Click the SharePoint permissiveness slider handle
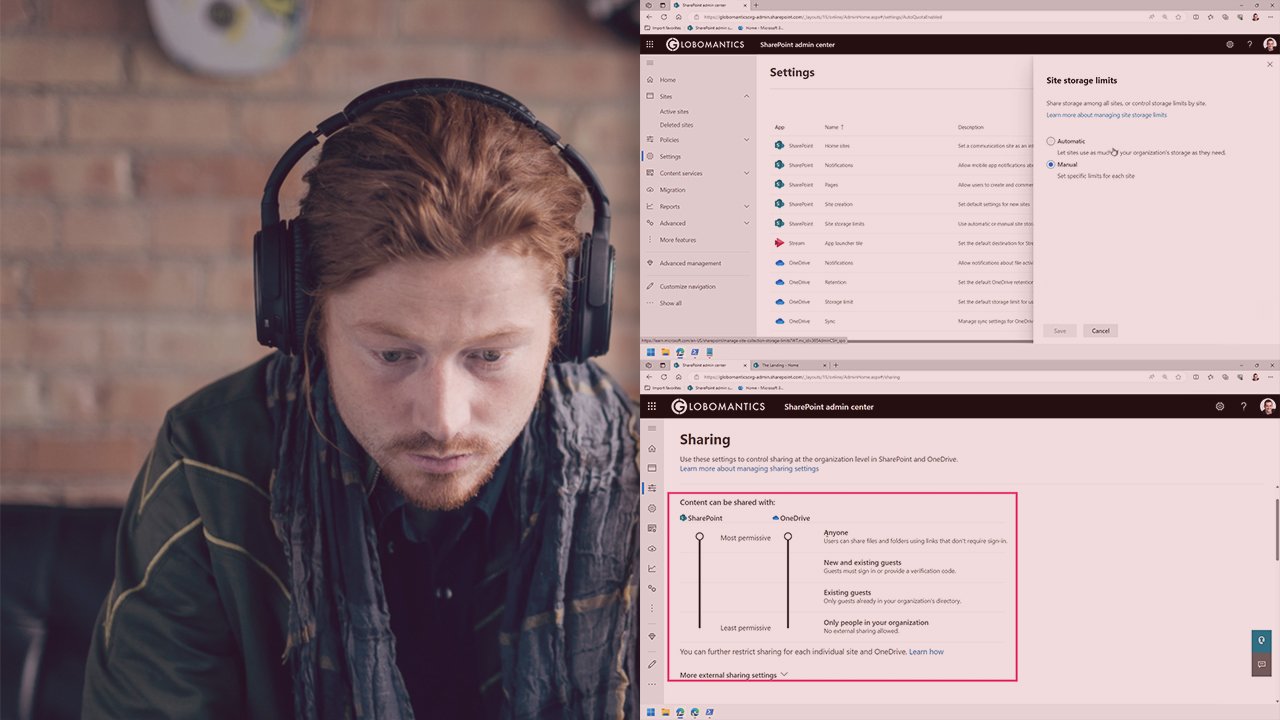This screenshot has width=1280, height=720. pos(699,536)
